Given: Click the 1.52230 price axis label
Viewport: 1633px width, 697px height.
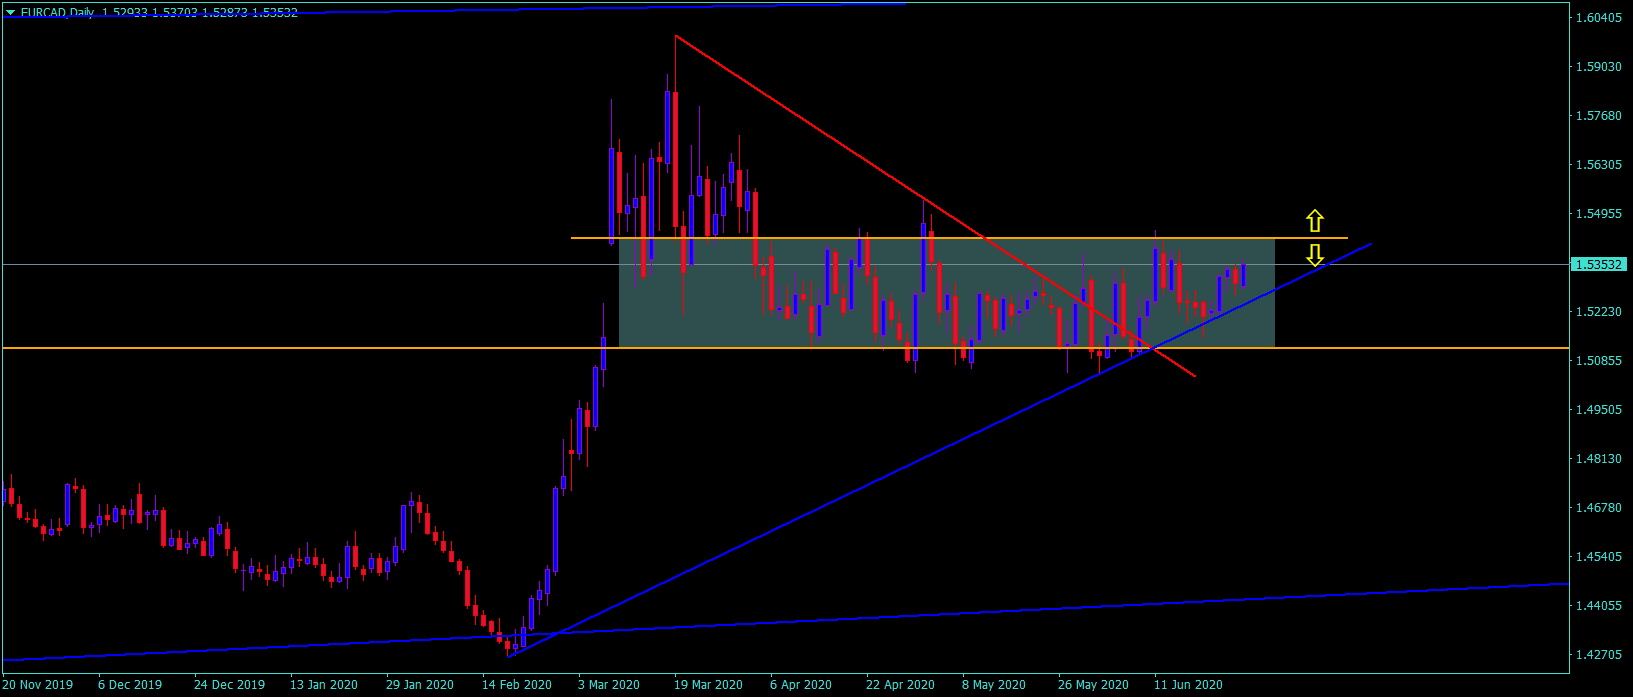Looking at the screenshot, I should 1597,312.
